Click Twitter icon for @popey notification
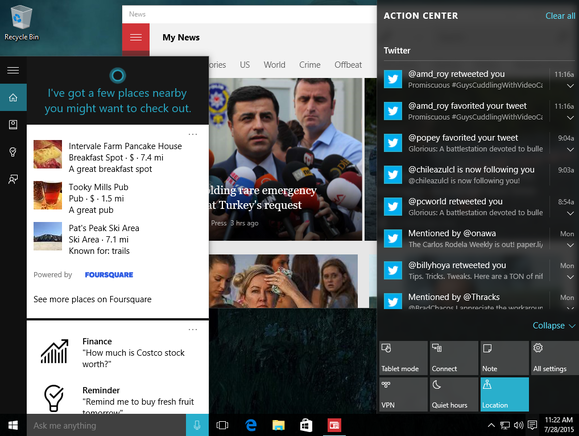Viewport: 579px width, 436px height. point(393,143)
